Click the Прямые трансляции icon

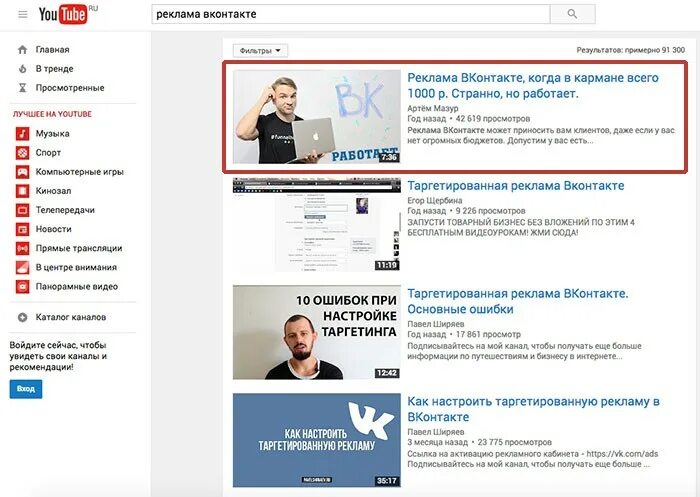(x=22, y=248)
